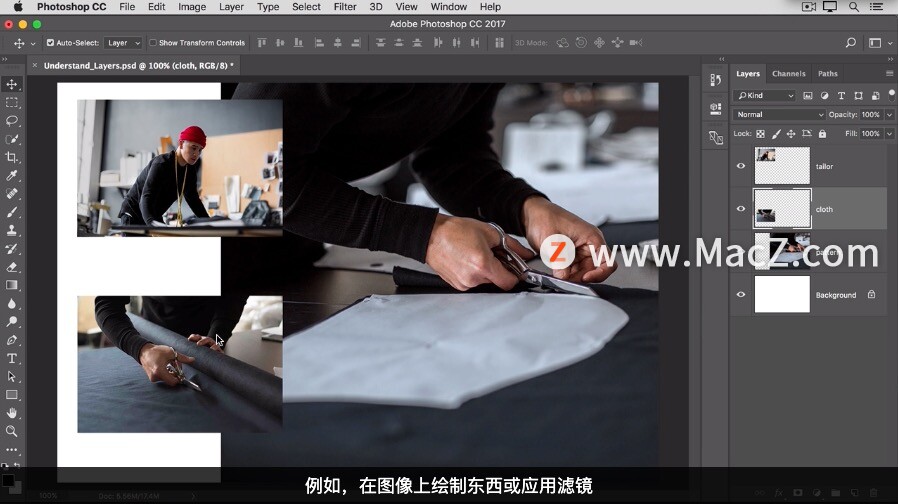
Task: Select the History Brush tool
Action: (11, 249)
